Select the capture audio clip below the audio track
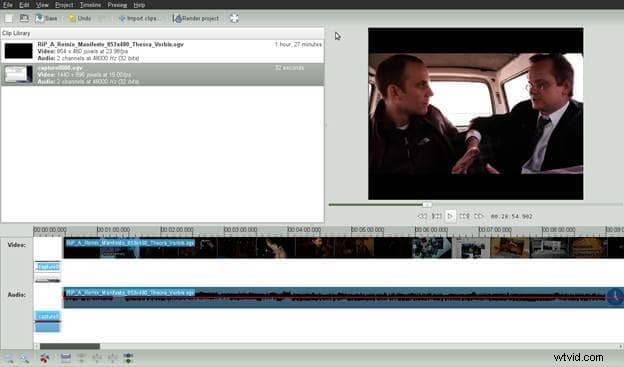Image resolution: width=624 pixels, height=367 pixels. [47, 322]
